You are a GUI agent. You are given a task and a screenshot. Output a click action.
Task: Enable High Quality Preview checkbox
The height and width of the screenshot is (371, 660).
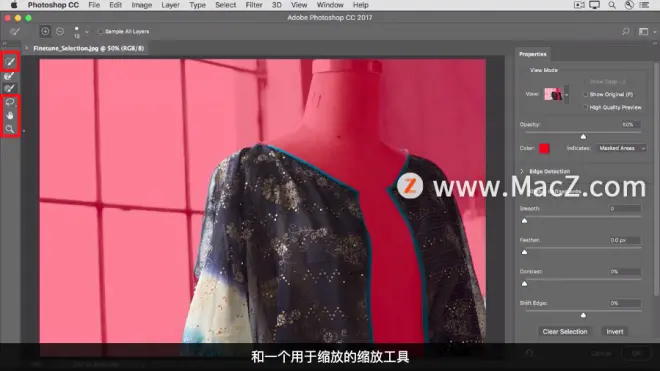click(x=585, y=107)
